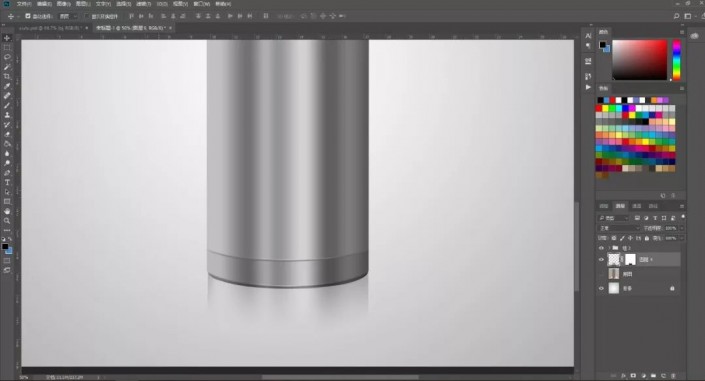Screen dimensions: 705x381
Task: Click the foreground color swatch in toolbox
Action: click(5, 246)
